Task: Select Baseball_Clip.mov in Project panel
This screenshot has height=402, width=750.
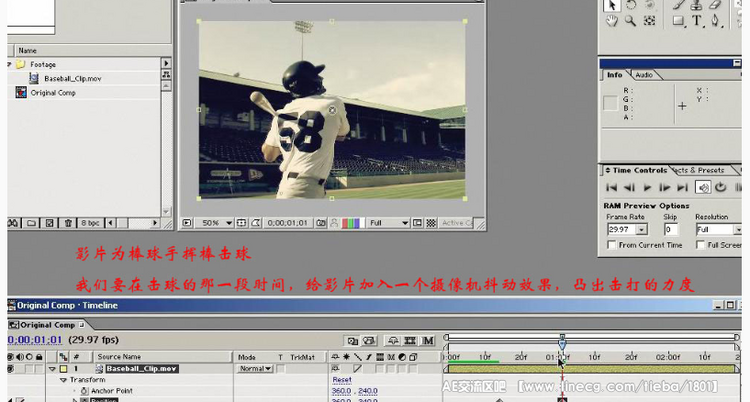Action: pyautogui.click(x=73, y=78)
